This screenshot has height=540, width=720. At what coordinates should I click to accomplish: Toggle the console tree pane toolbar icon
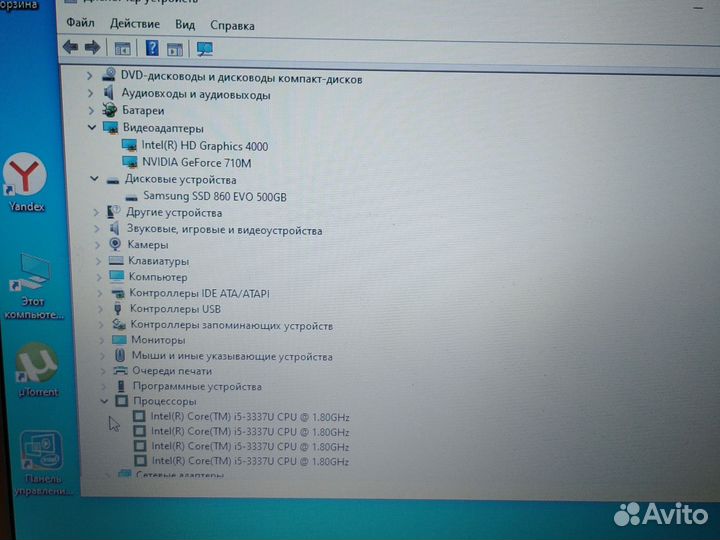[x=123, y=48]
